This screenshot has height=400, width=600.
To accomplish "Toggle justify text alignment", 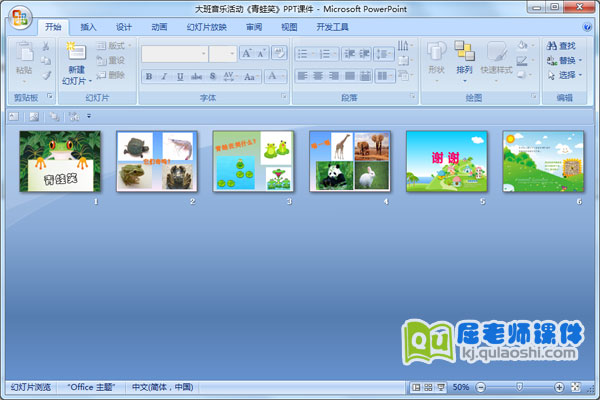I will pyautogui.click(x=349, y=76).
